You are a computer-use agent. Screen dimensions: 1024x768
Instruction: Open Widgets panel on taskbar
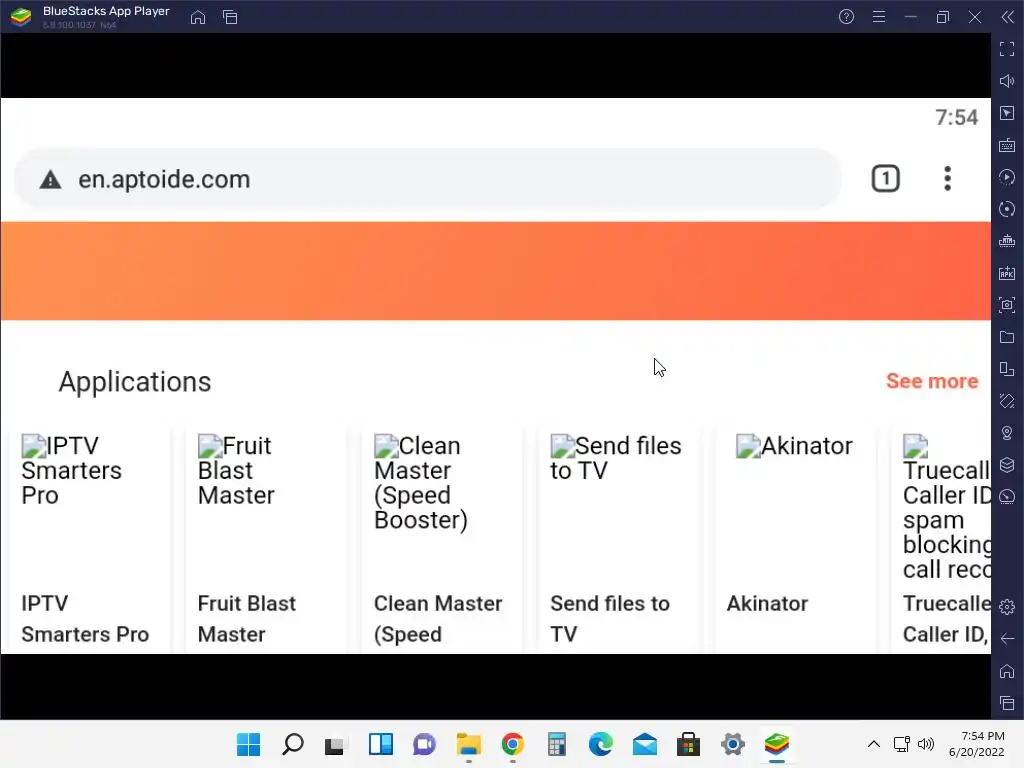380,744
